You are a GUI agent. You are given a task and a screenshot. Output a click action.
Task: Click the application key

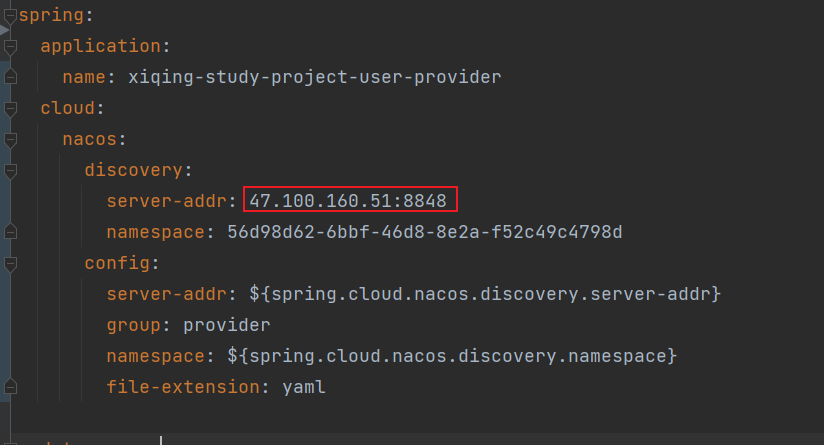101,46
